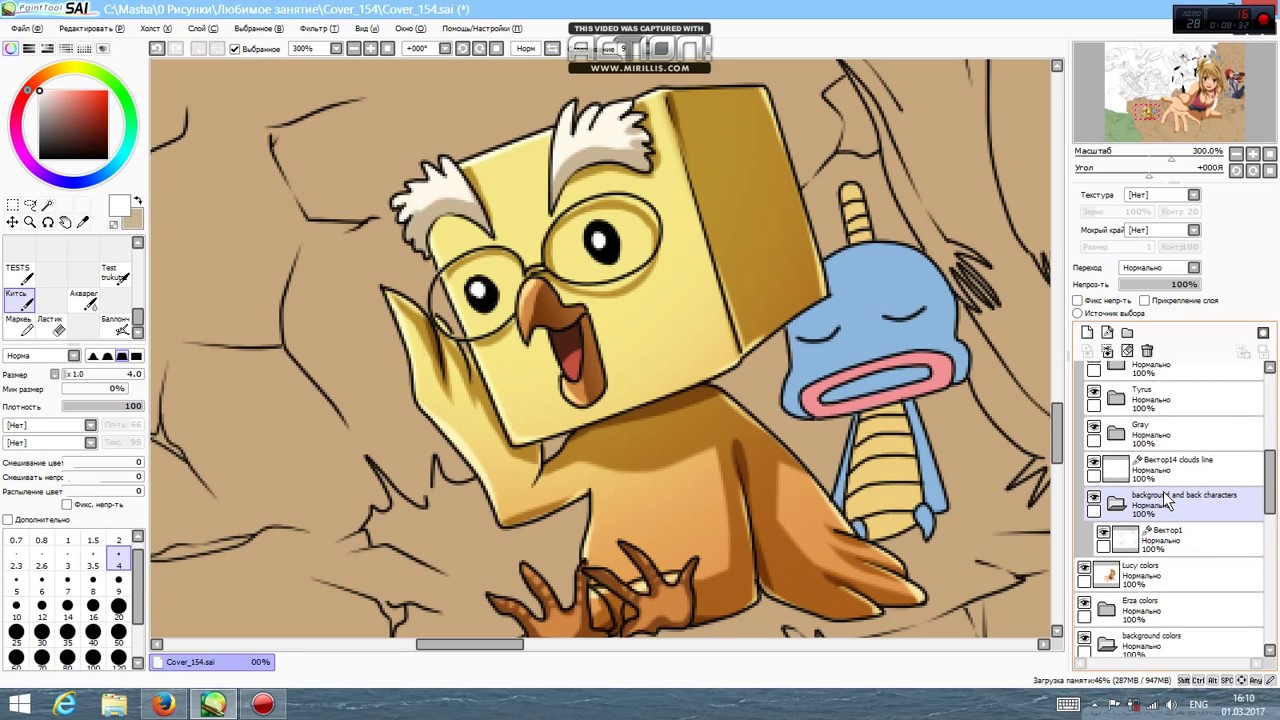Delete layer with trash icon

pos(1147,351)
